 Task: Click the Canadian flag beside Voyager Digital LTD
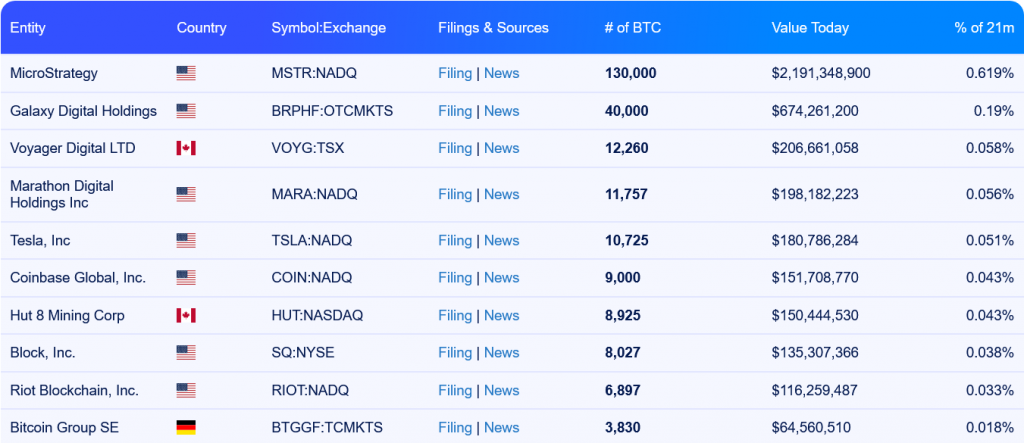pyautogui.click(x=185, y=148)
